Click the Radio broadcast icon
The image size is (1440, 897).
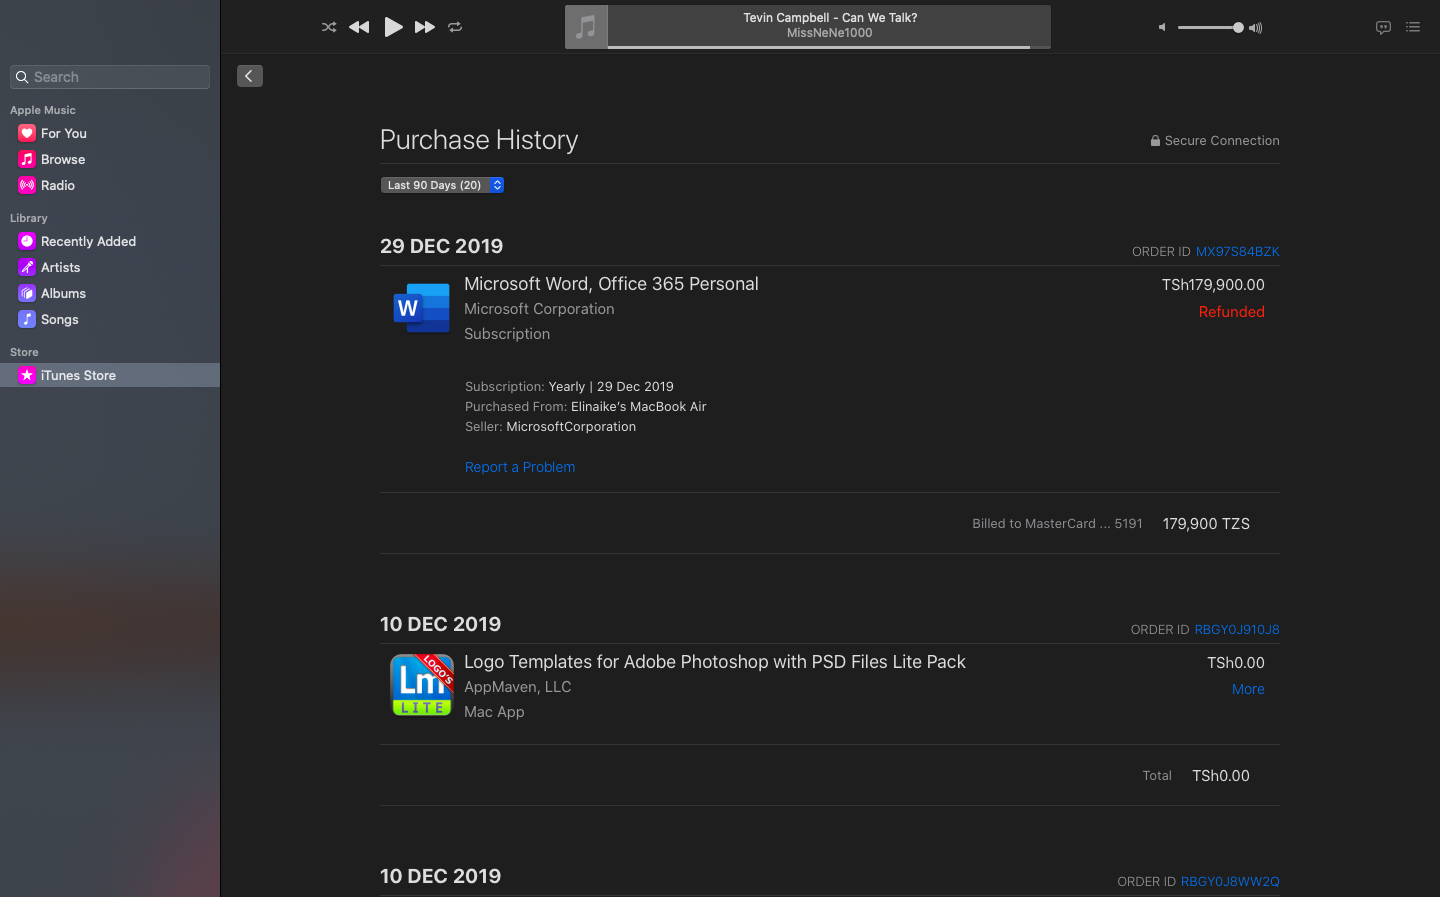click(27, 185)
